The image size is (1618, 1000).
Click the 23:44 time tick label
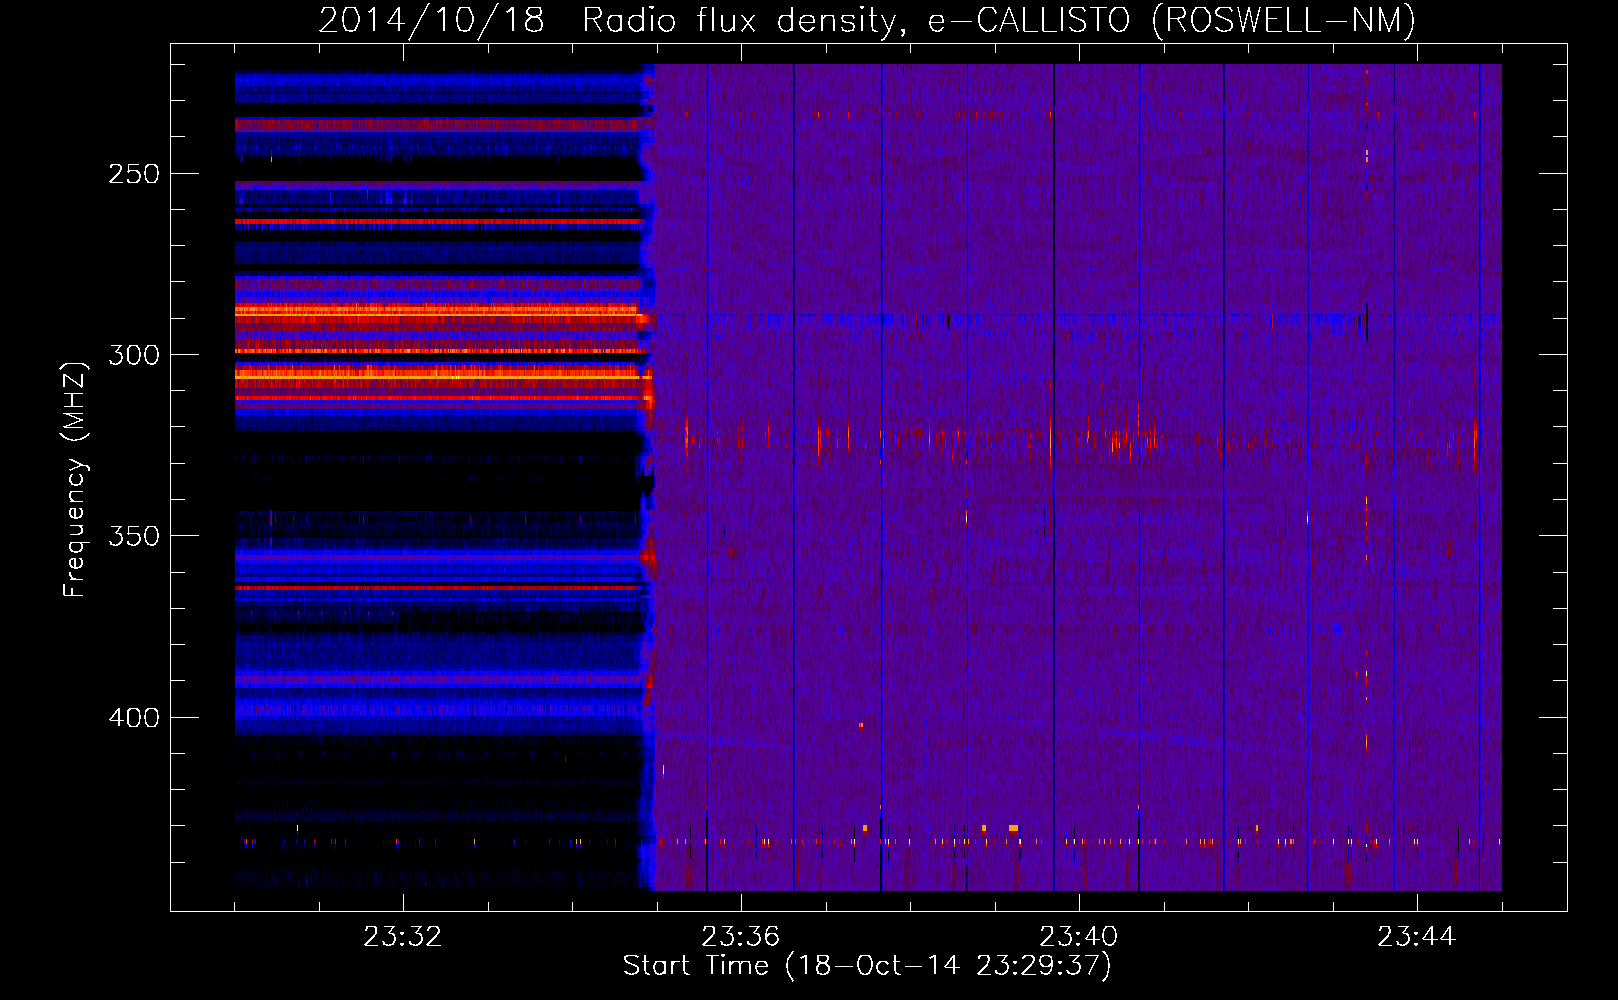1416,936
